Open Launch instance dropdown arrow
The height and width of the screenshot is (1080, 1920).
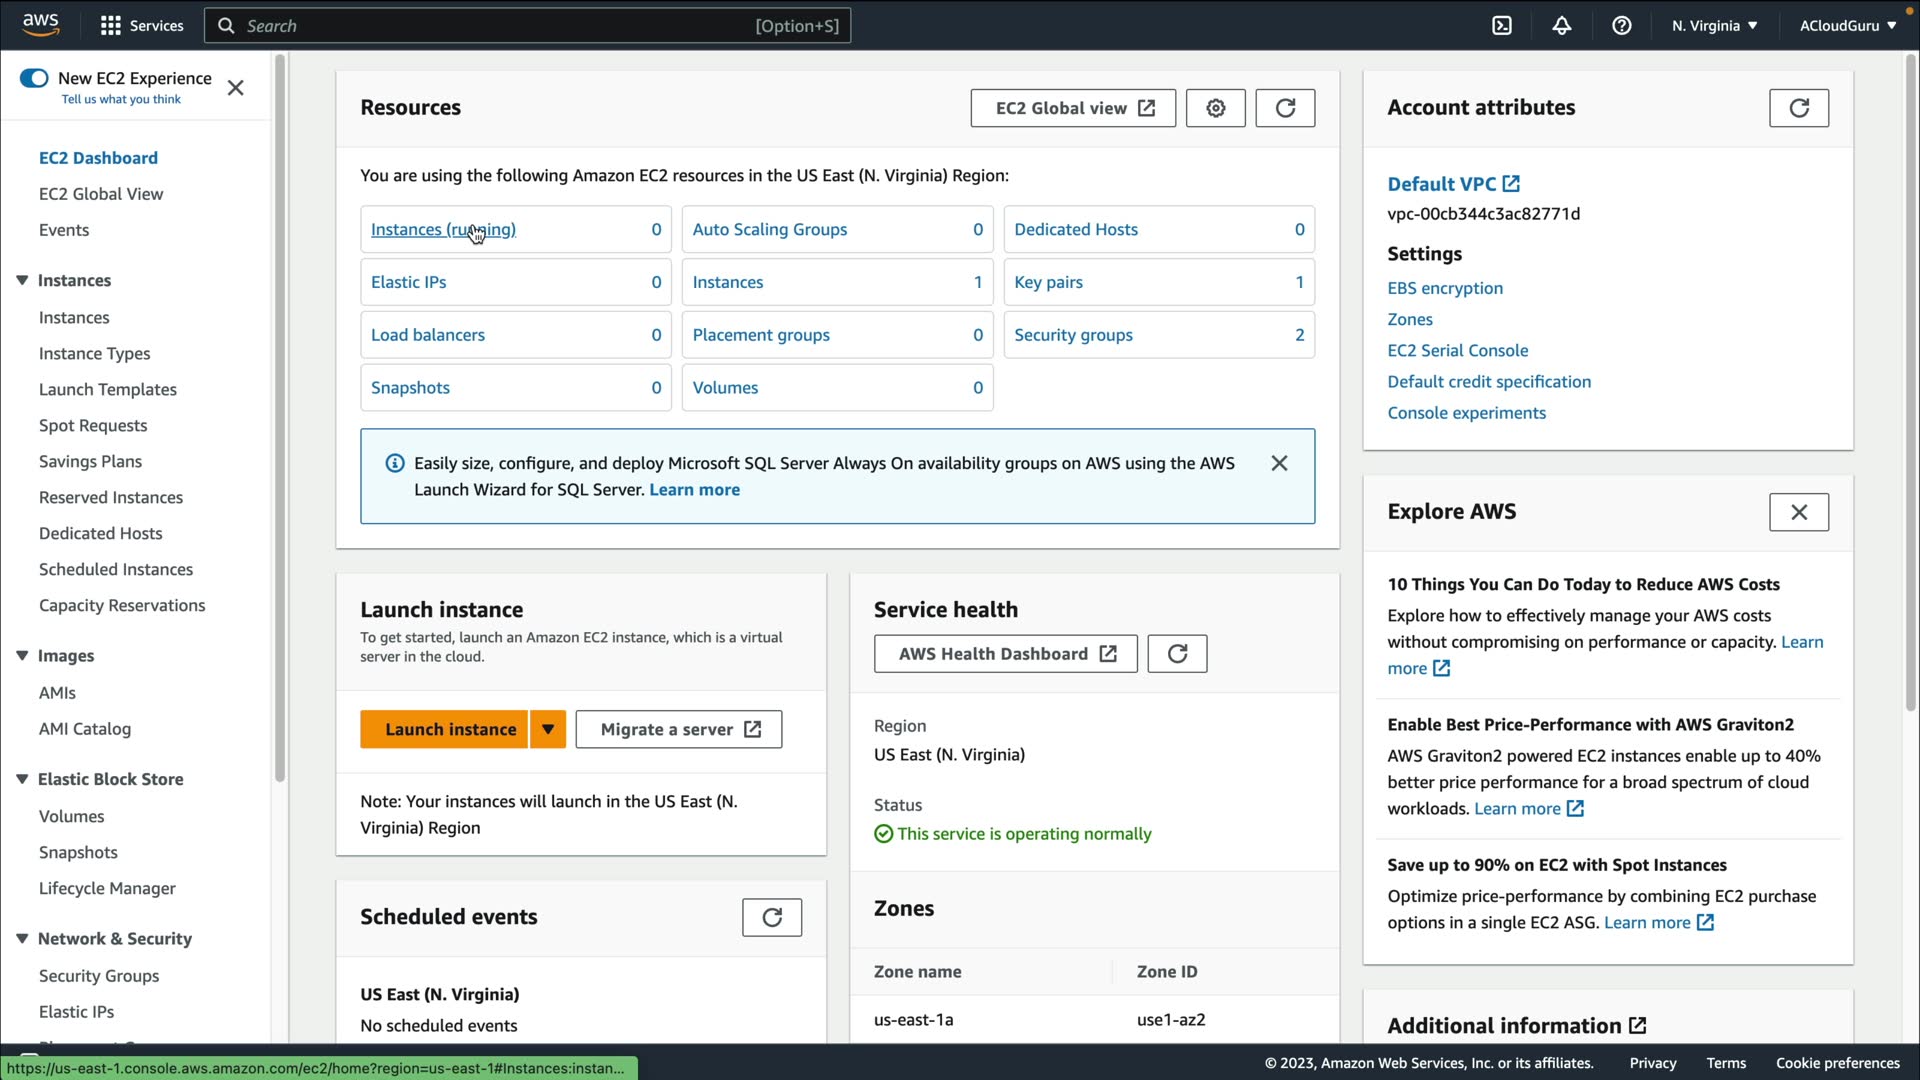(x=548, y=729)
